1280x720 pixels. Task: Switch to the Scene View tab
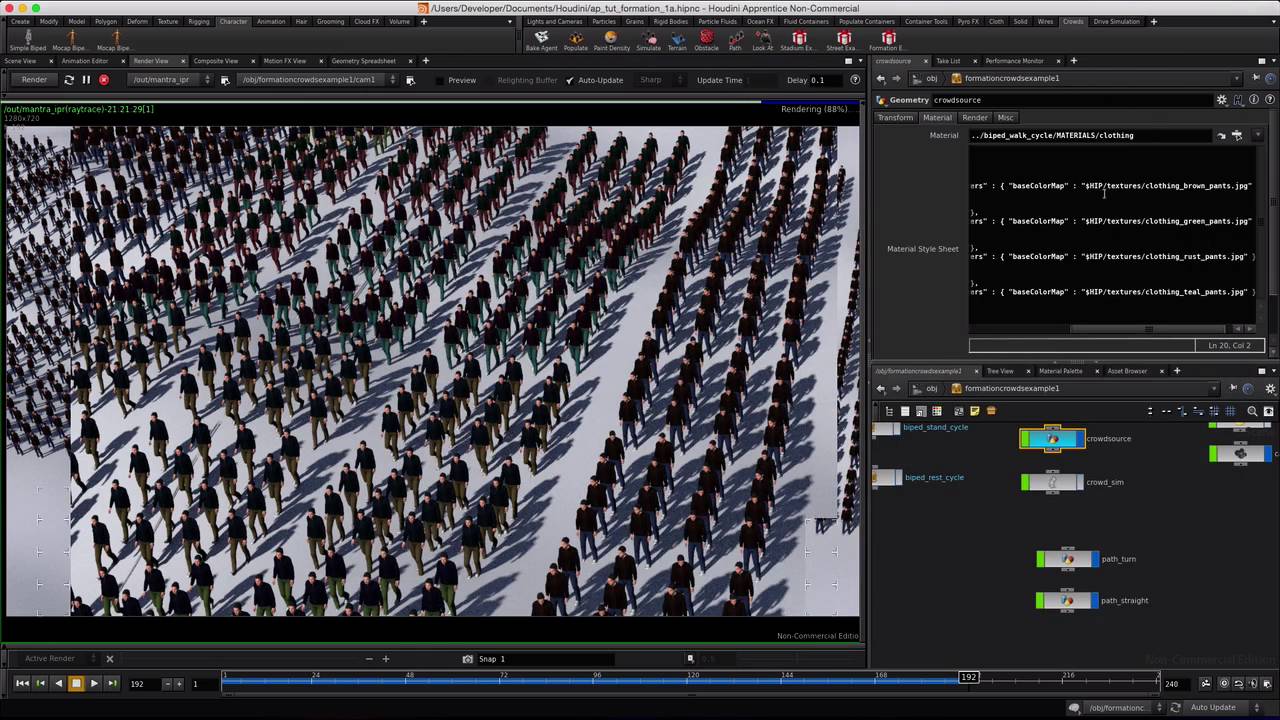(21, 61)
